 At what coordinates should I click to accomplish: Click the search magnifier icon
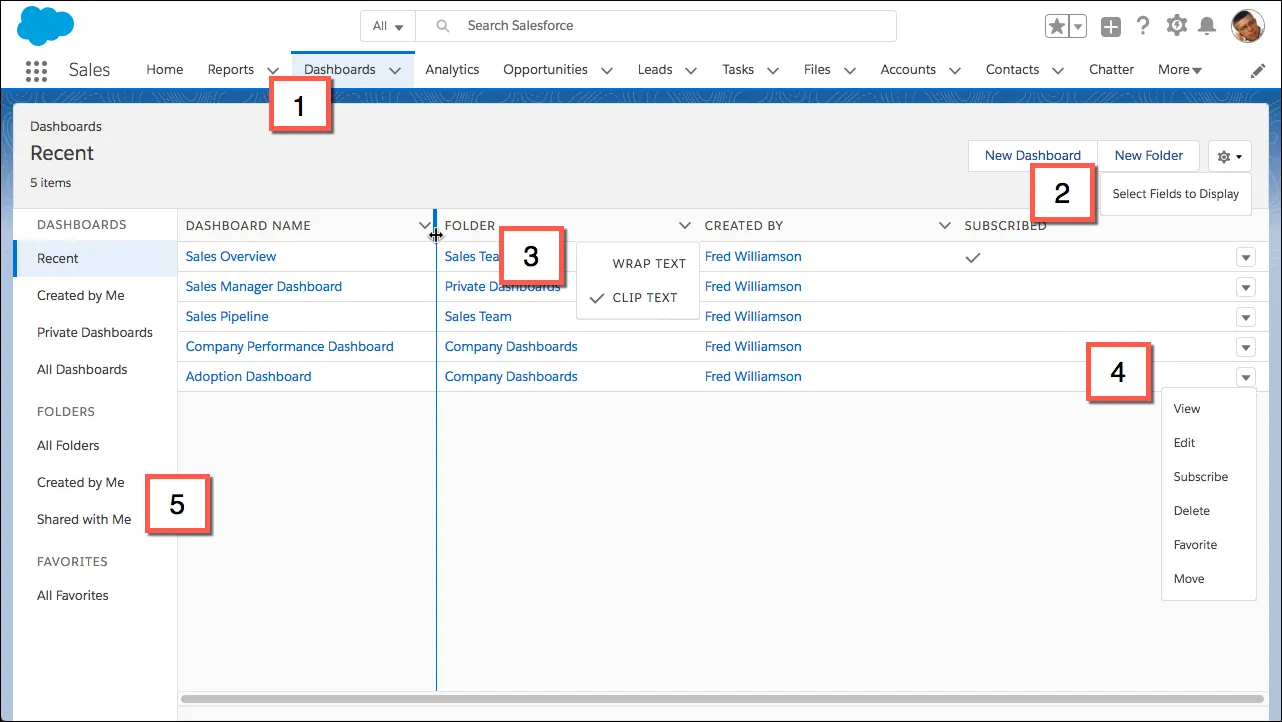coord(443,26)
